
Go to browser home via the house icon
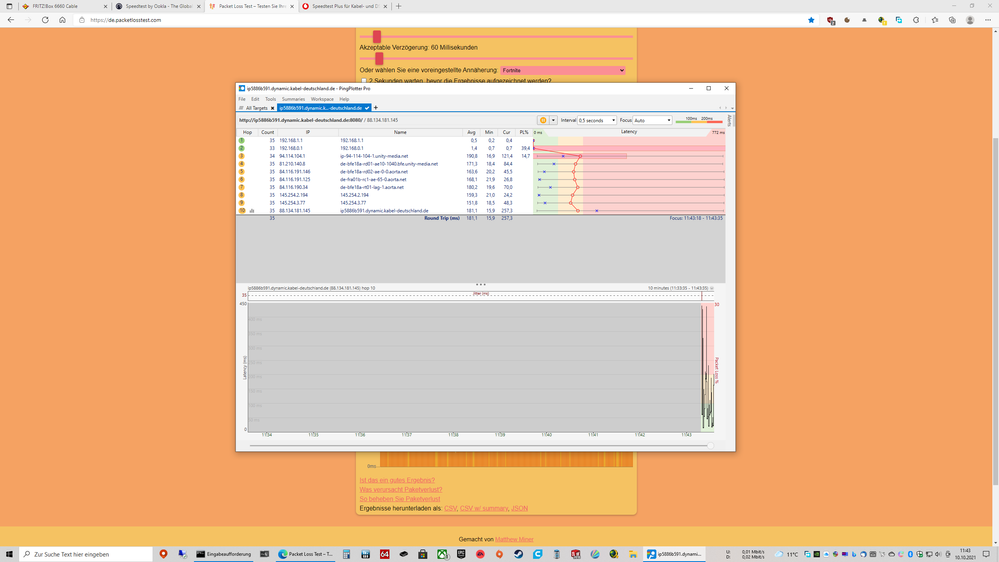pos(62,20)
